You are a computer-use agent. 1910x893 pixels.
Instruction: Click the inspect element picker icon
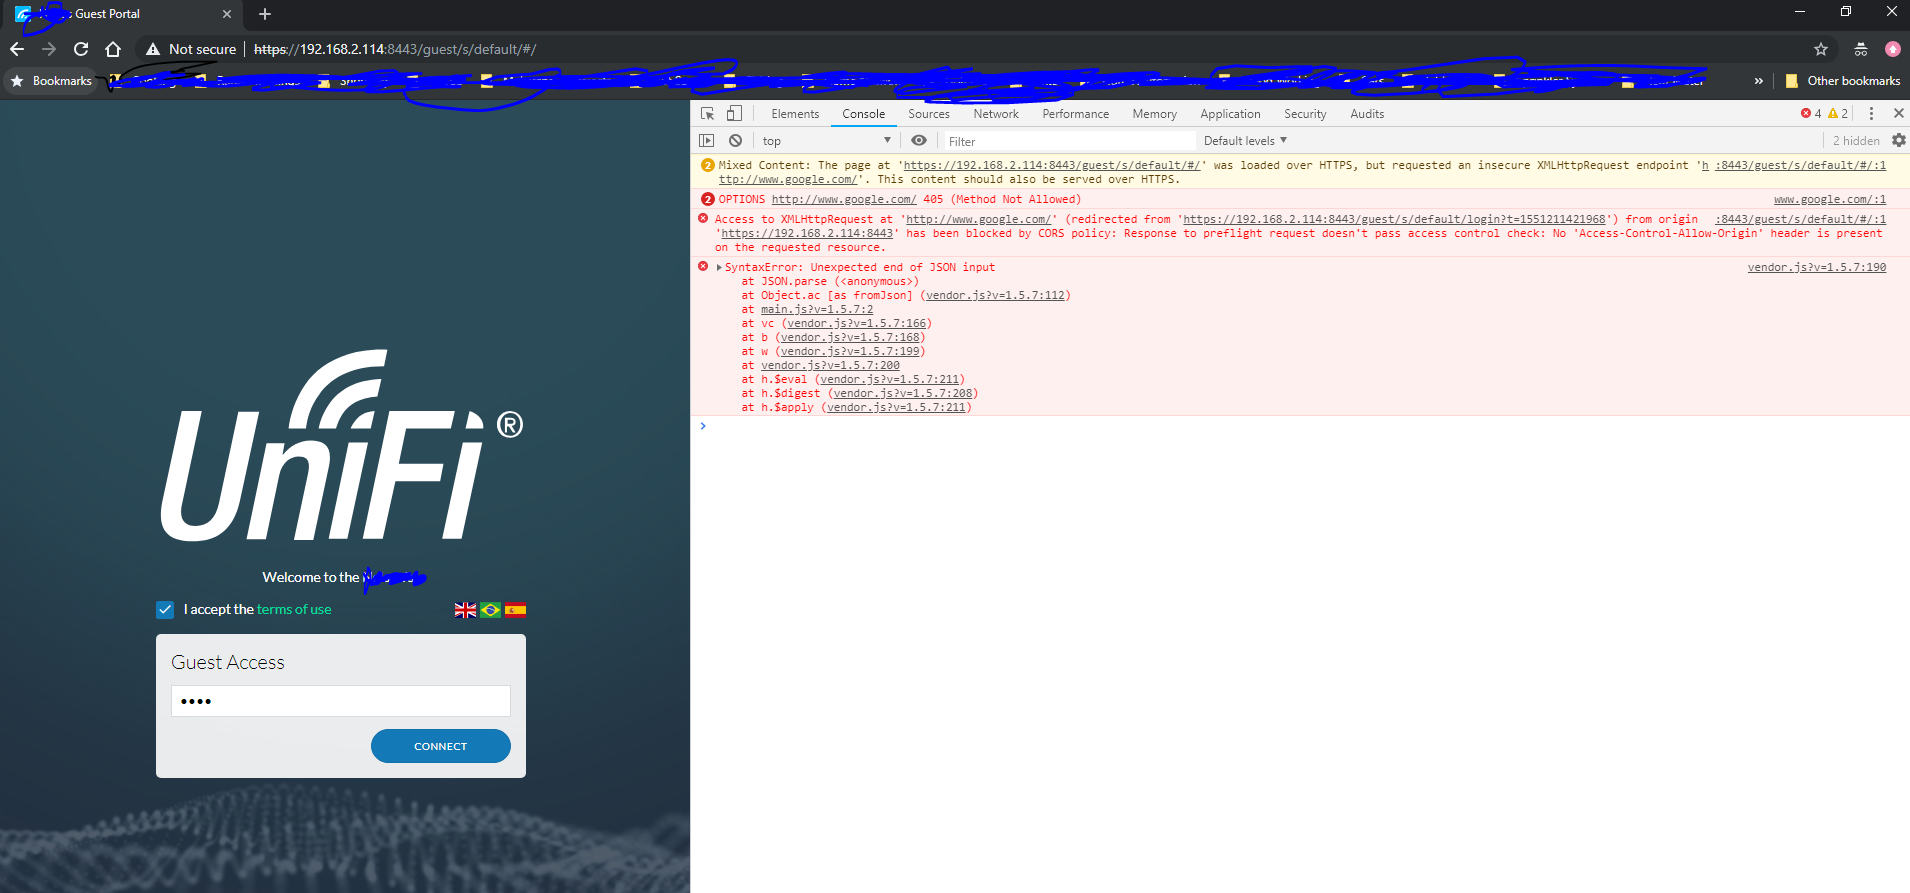point(707,114)
